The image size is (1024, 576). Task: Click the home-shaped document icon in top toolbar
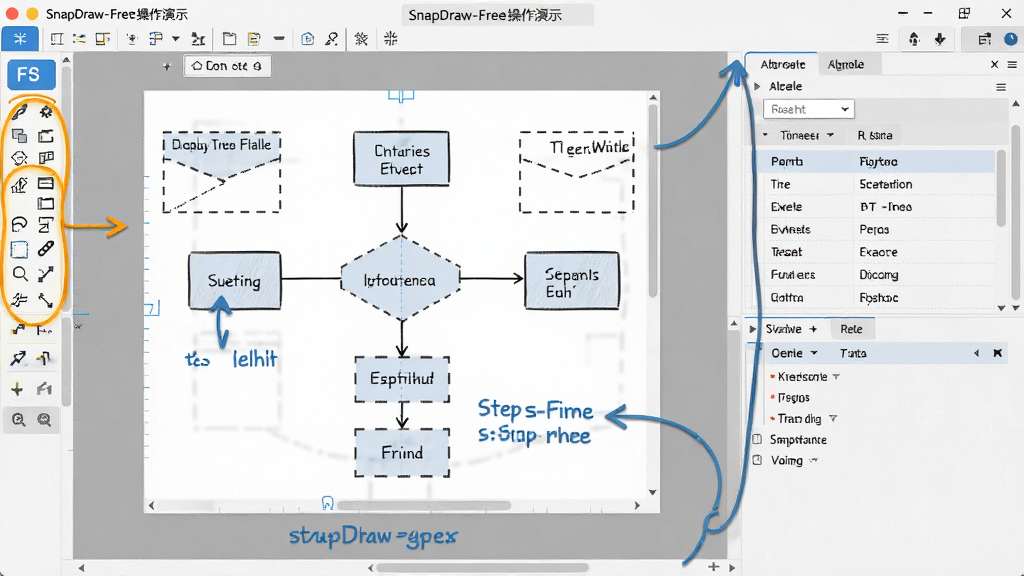click(x=308, y=39)
